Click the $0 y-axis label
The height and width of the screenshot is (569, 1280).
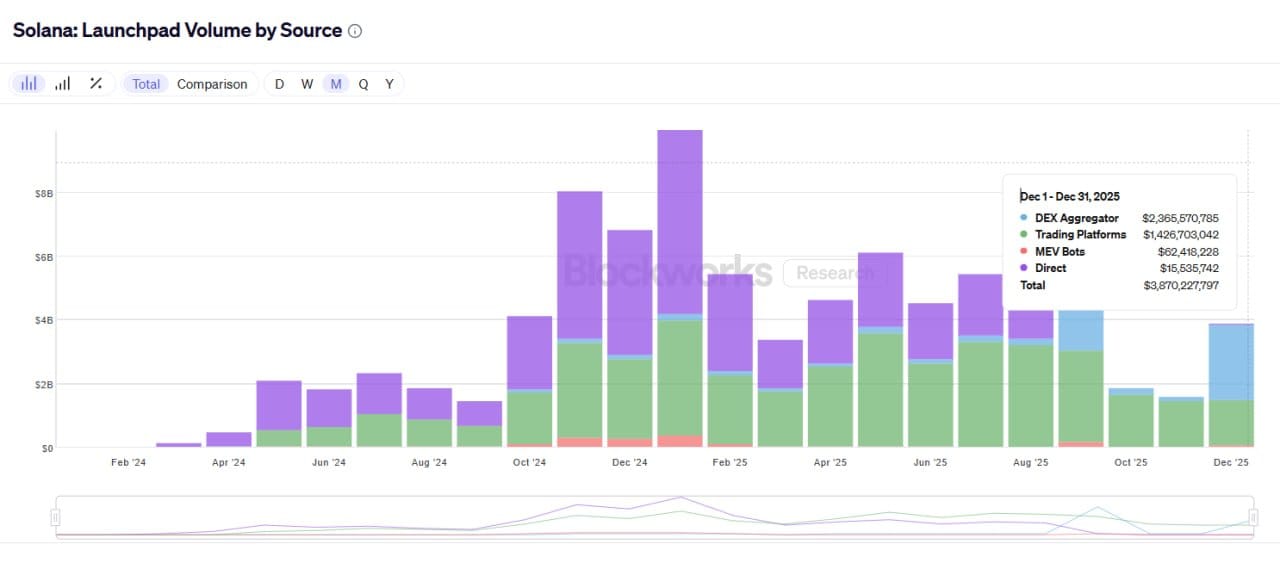click(x=48, y=448)
